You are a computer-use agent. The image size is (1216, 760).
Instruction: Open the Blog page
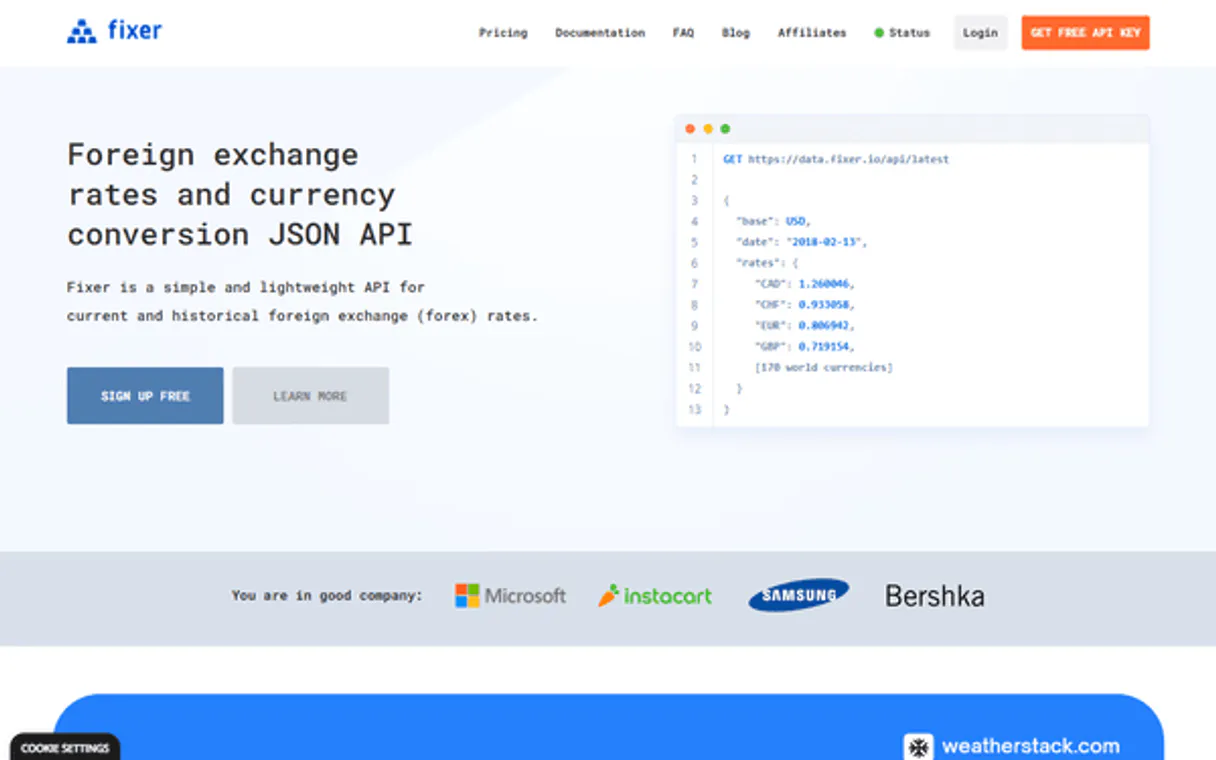(x=736, y=32)
